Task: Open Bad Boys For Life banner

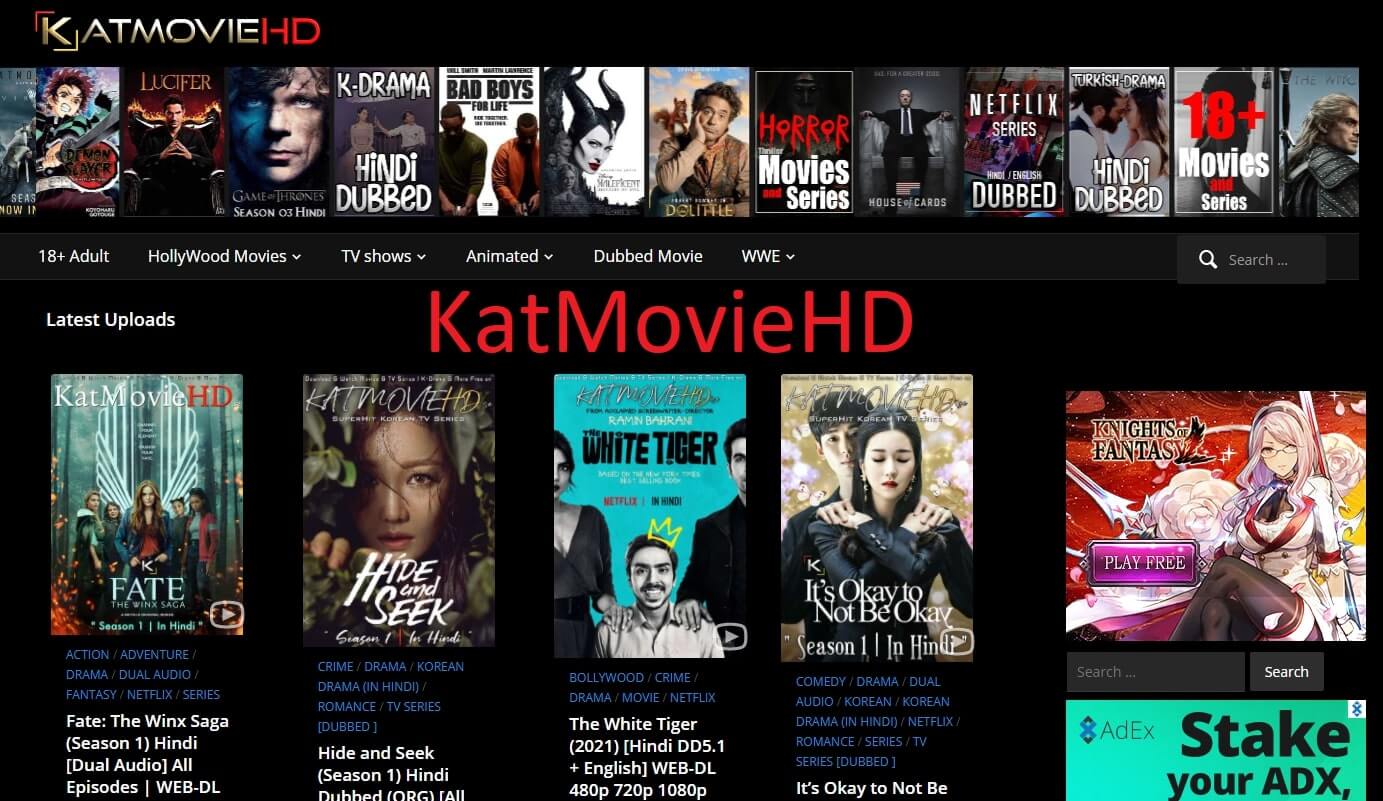Action: coord(489,141)
